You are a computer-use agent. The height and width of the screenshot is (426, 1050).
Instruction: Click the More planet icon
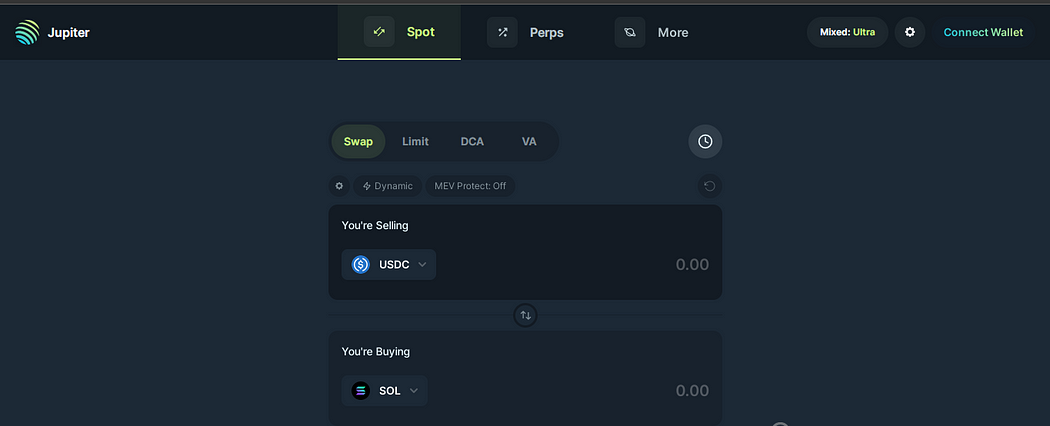point(629,32)
